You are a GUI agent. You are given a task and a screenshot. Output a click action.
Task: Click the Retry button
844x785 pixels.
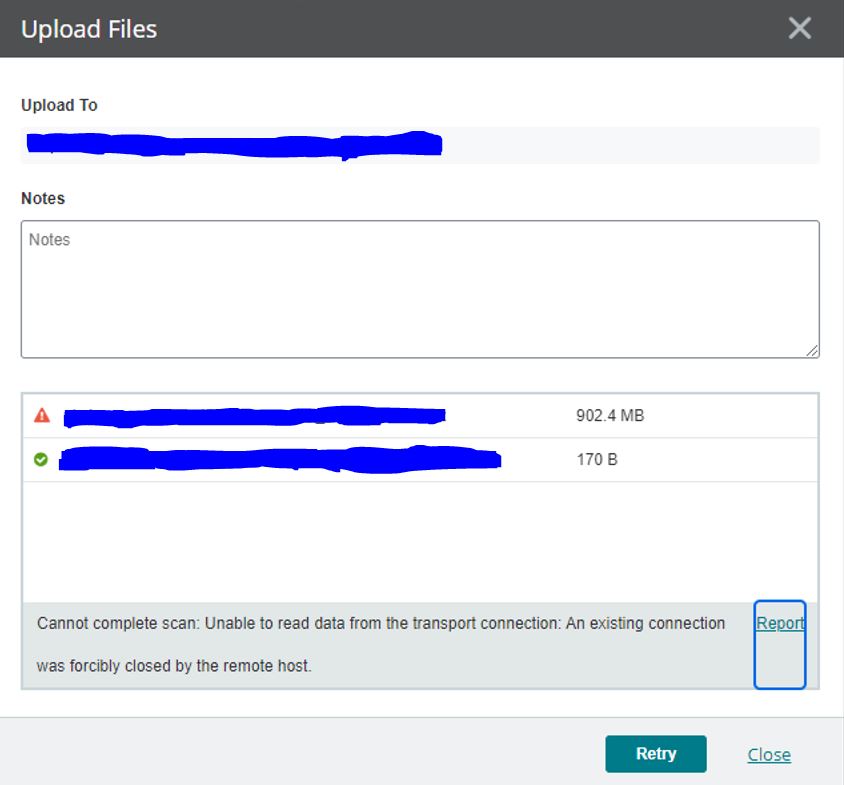click(656, 754)
